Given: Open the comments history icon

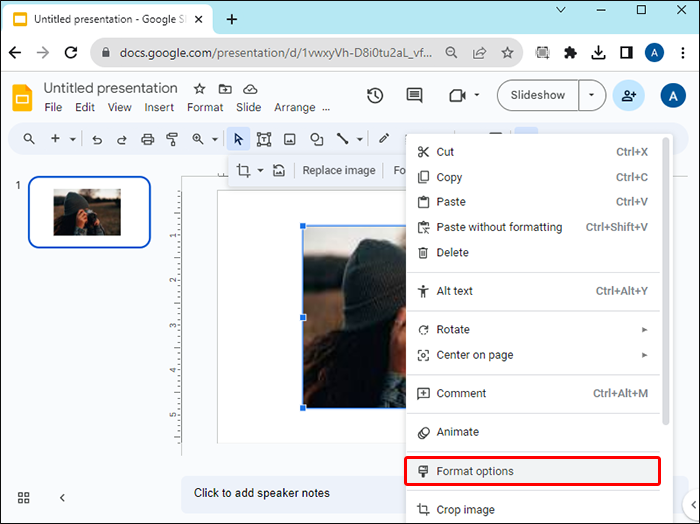Looking at the screenshot, I should point(414,96).
